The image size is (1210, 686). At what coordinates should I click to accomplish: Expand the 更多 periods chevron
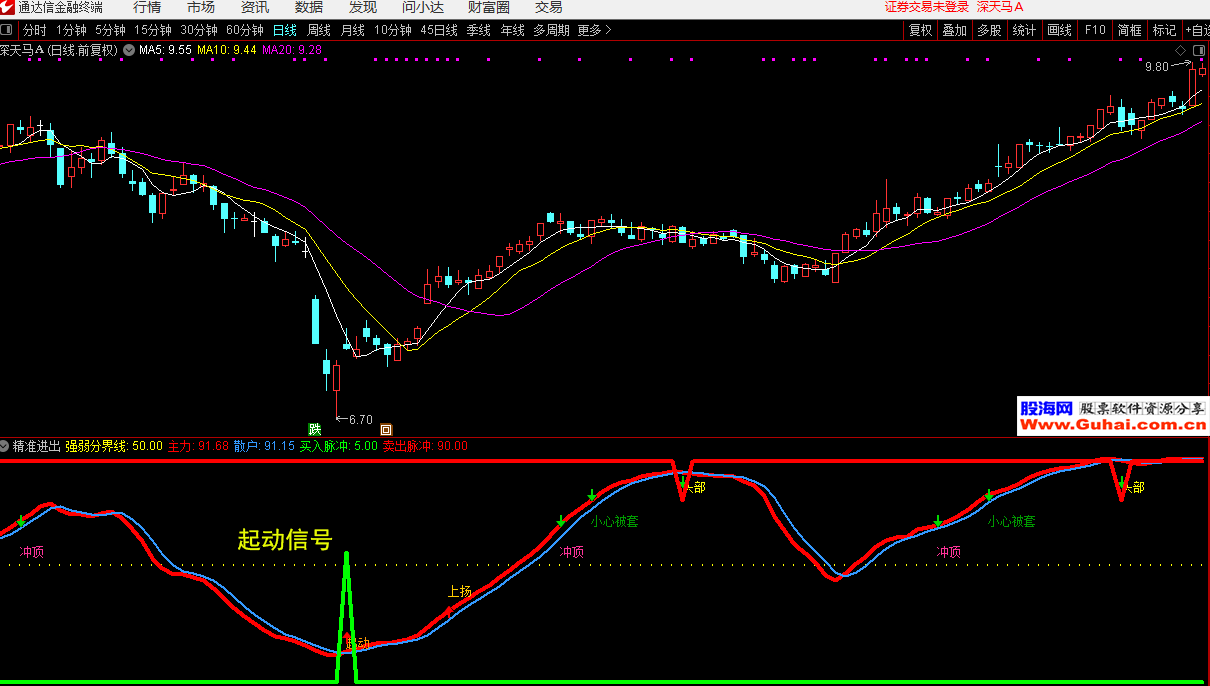[x=609, y=30]
